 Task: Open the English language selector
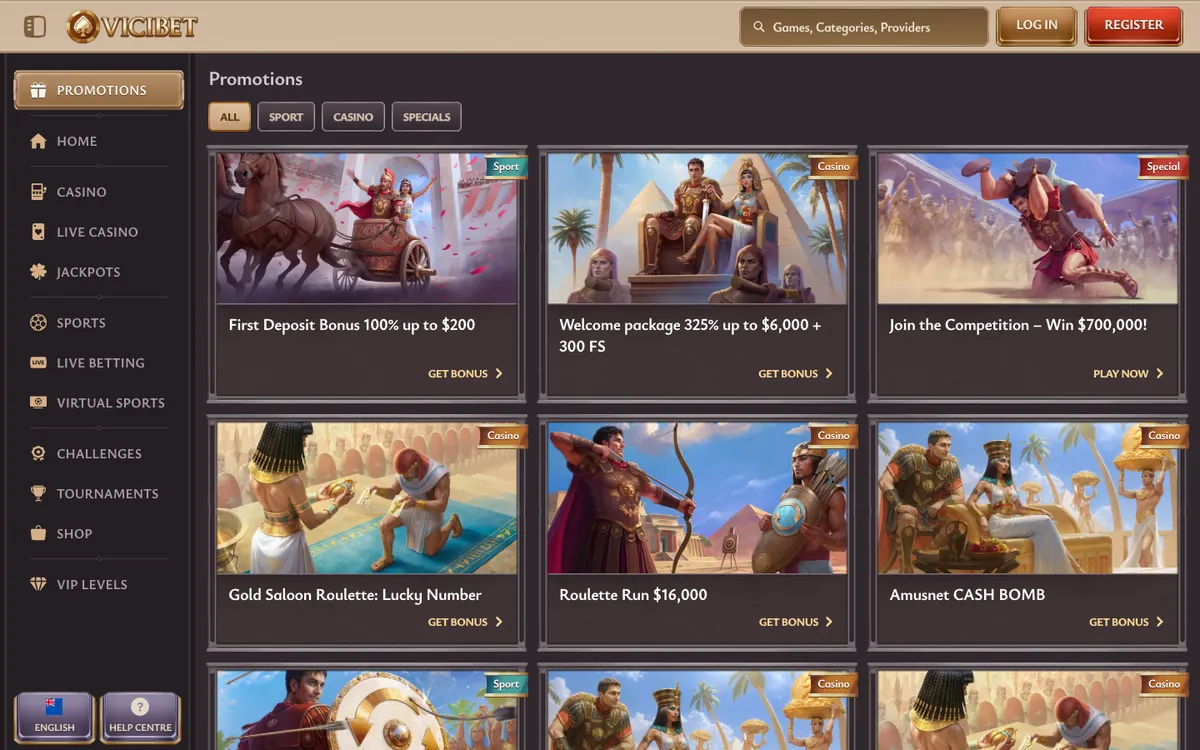pos(54,717)
